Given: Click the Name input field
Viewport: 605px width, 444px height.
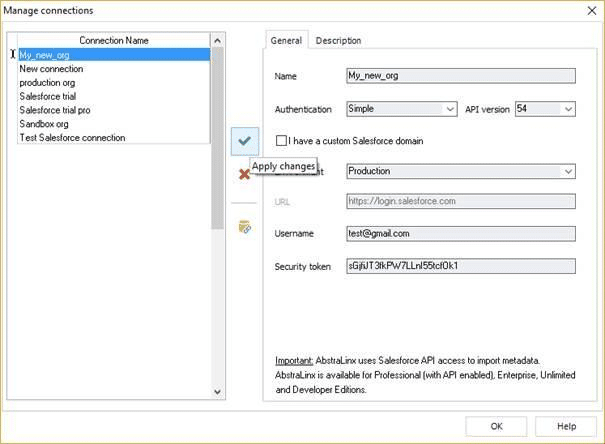Looking at the screenshot, I should click(460, 75).
